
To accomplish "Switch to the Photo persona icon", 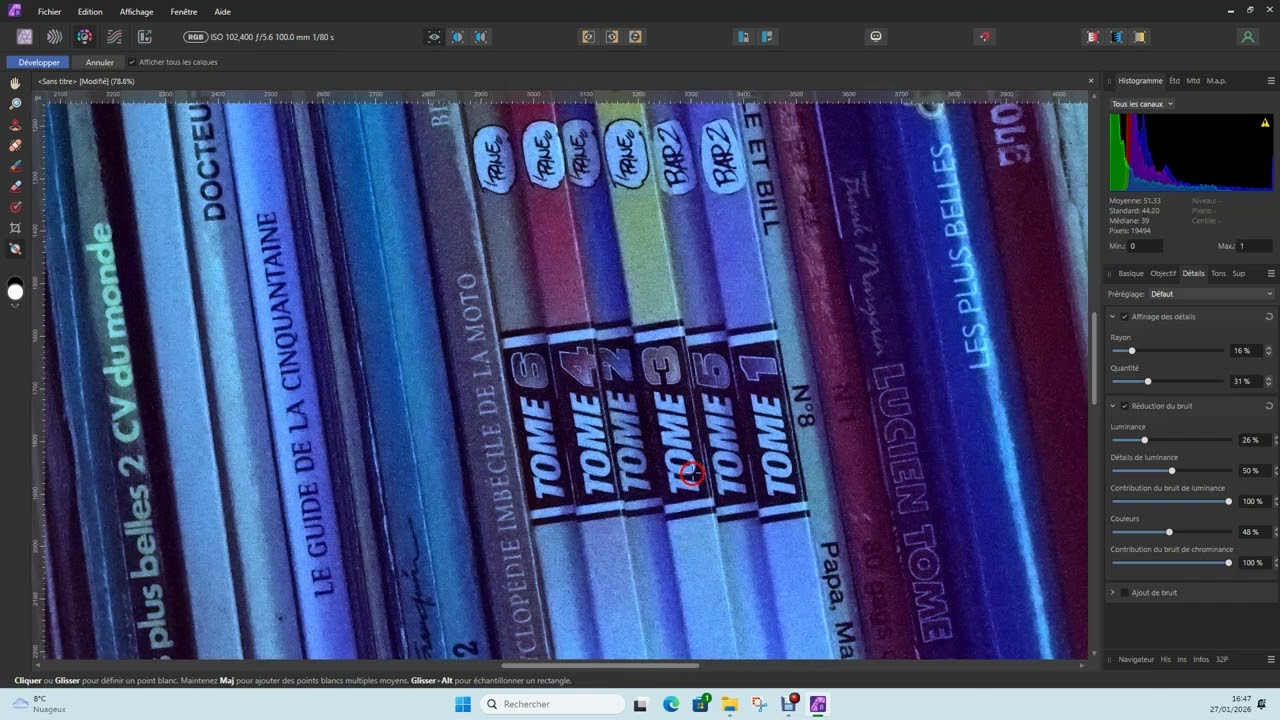I will (x=25, y=37).
